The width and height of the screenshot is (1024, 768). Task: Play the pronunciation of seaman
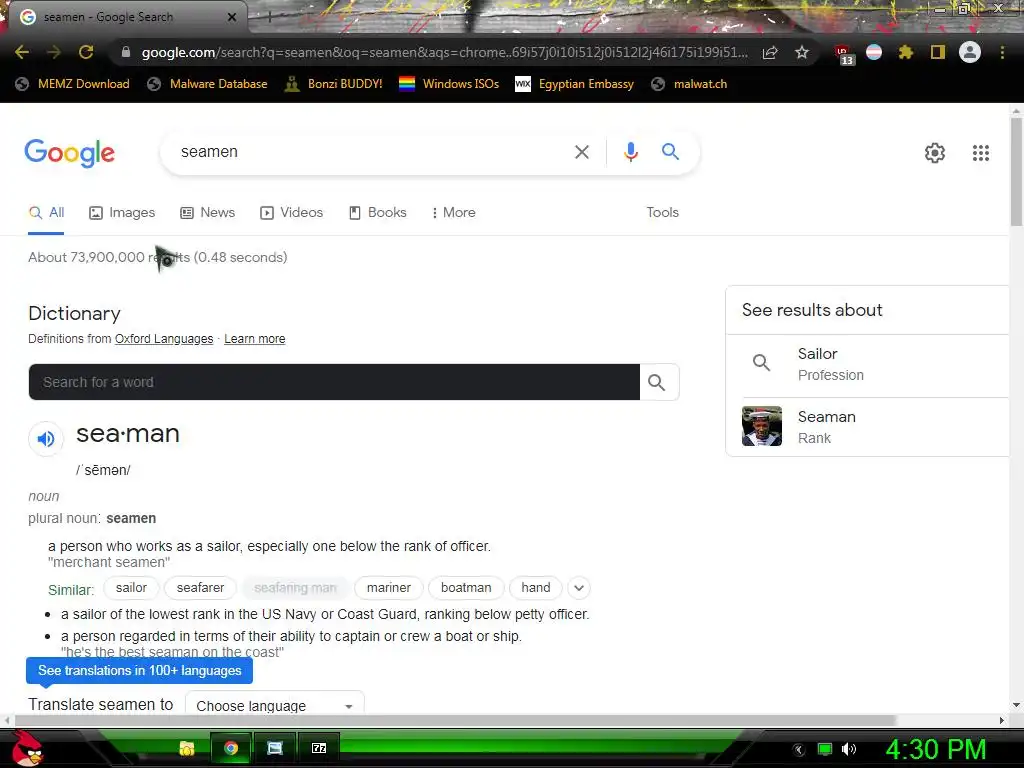pos(46,438)
